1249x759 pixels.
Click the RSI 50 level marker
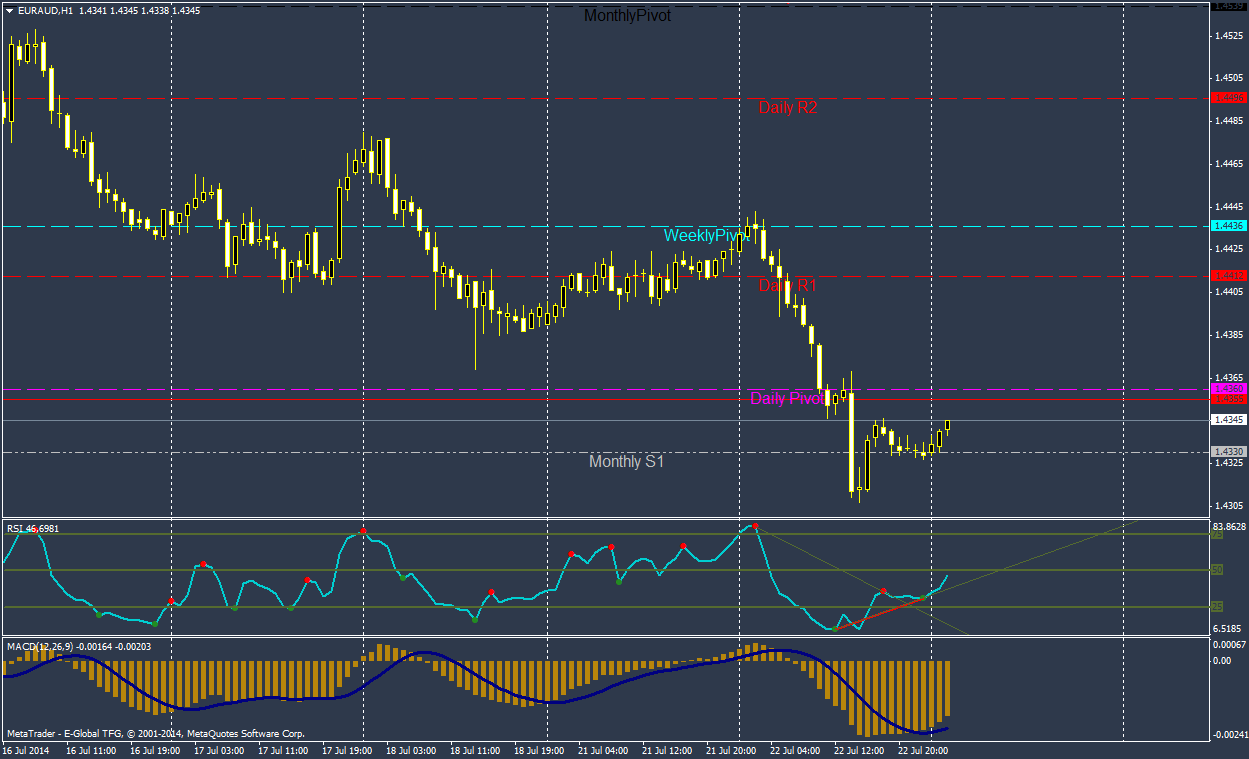1217,570
